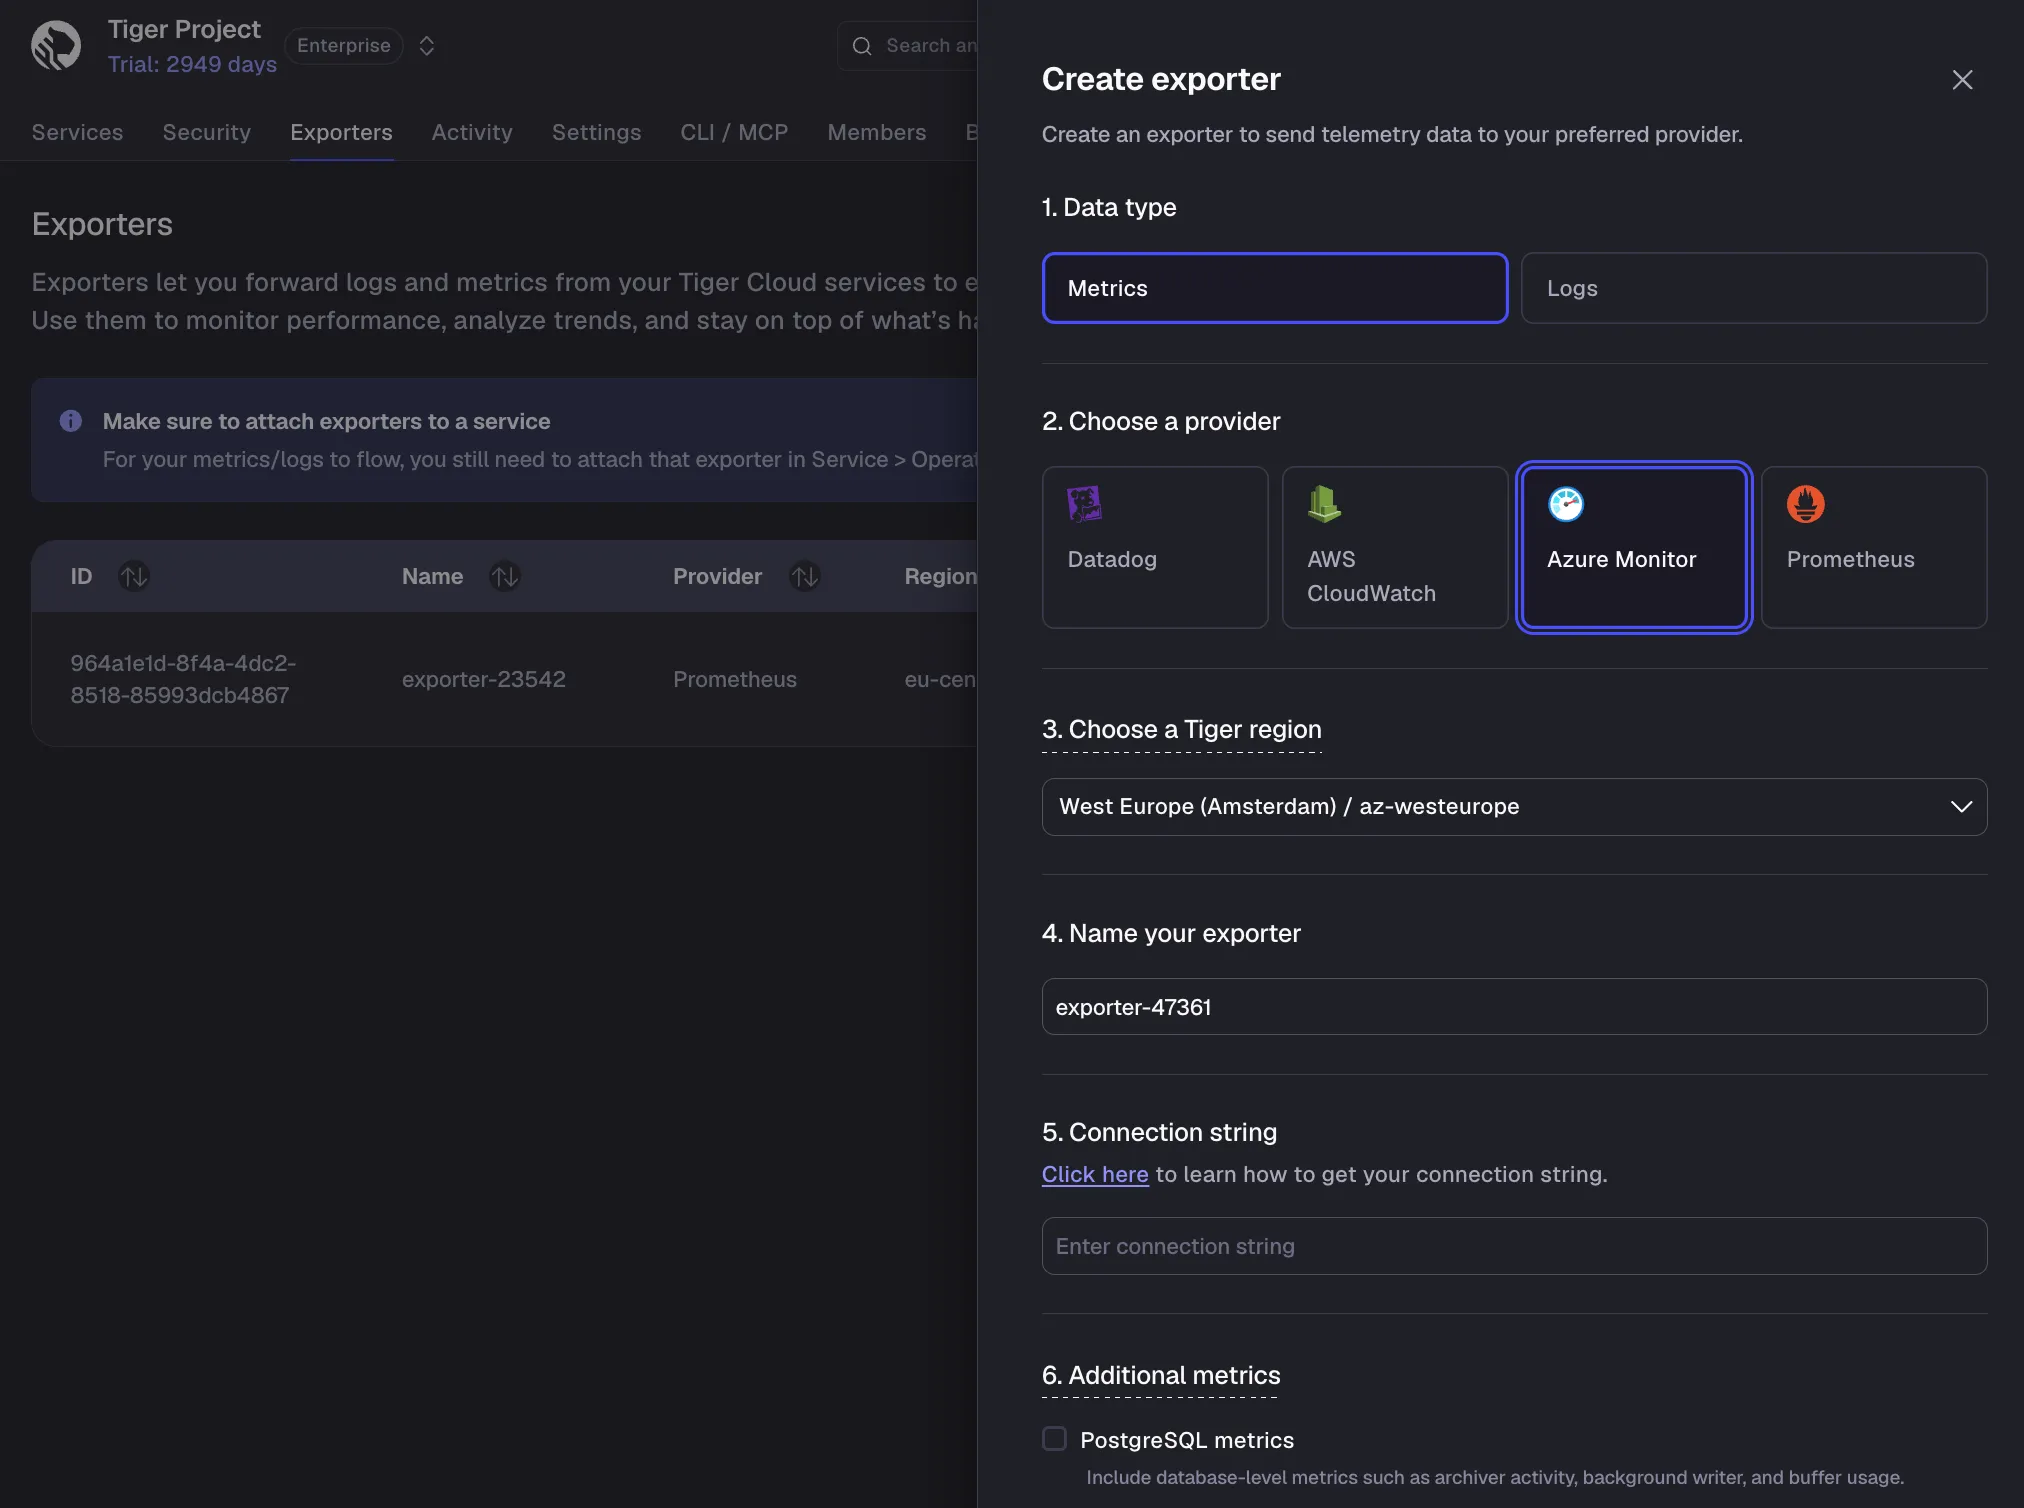Click the Additional metrics heading tooltip
The width and height of the screenshot is (2024, 1508).
1161,1375
